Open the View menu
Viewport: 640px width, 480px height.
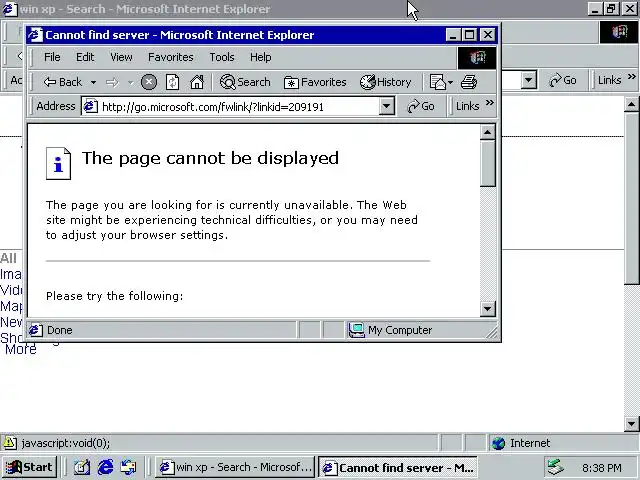coord(121,57)
